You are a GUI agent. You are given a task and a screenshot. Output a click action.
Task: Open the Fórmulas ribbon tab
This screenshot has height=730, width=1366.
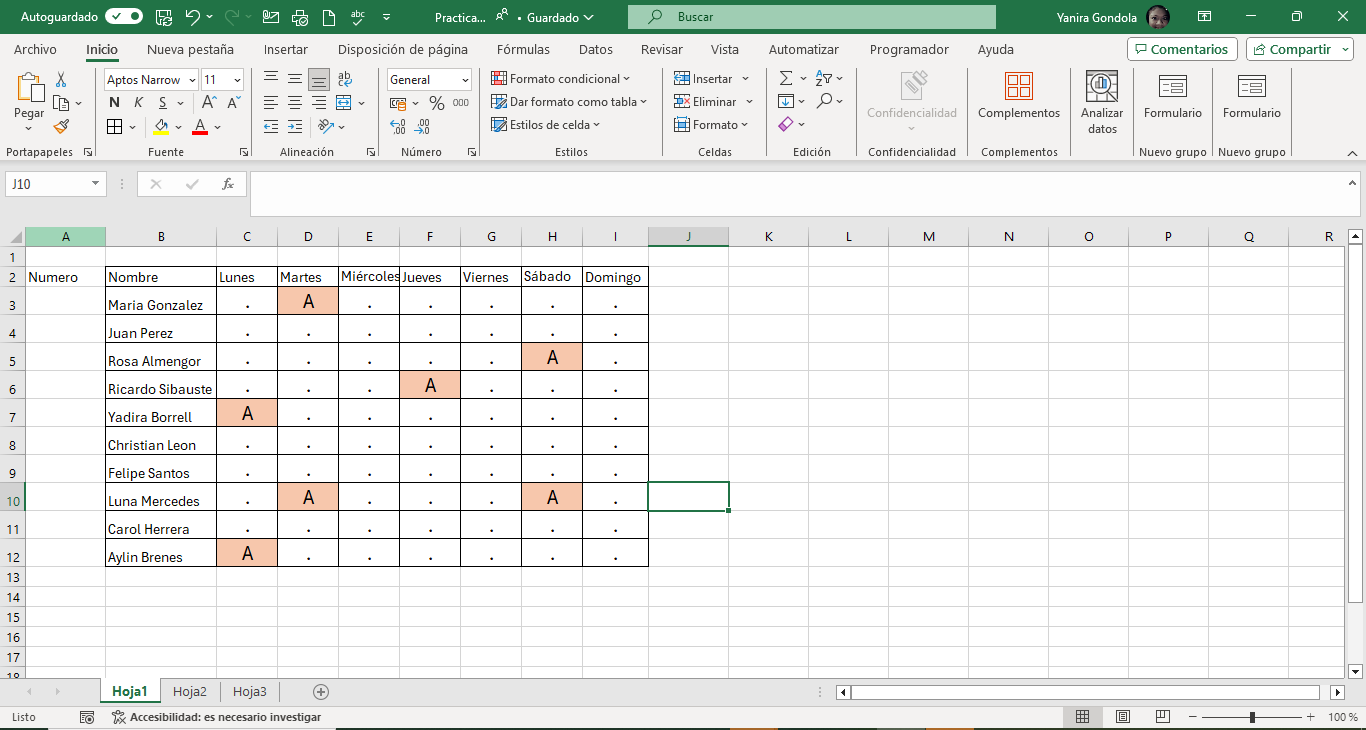coord(523,49)
